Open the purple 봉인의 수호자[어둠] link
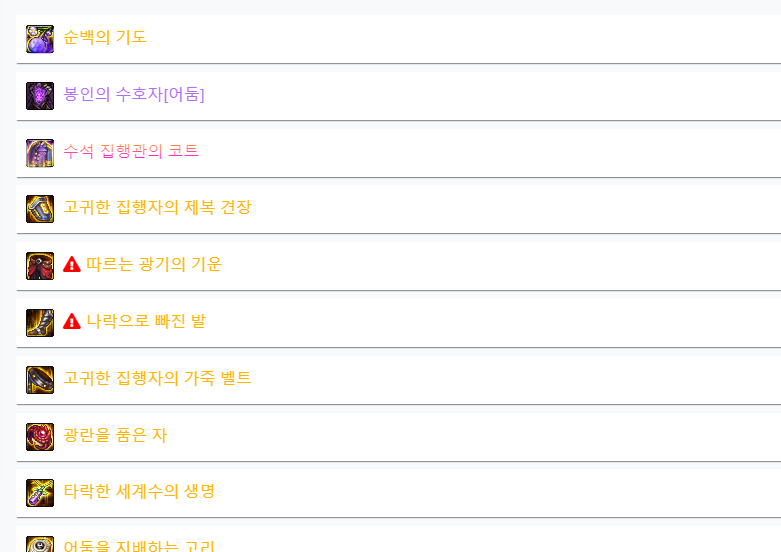Image resolution: width=781 pixels, height=552 pixels. coord(134,94)
